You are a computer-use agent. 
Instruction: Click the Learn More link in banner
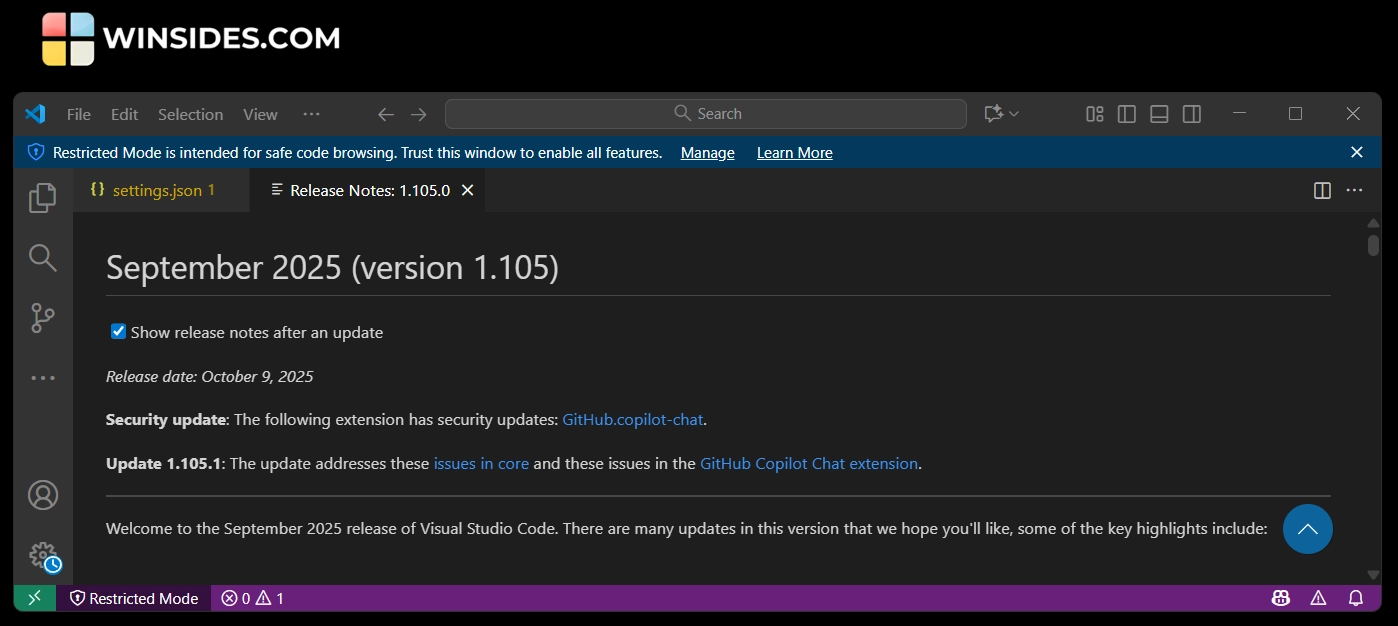[794, 153]
